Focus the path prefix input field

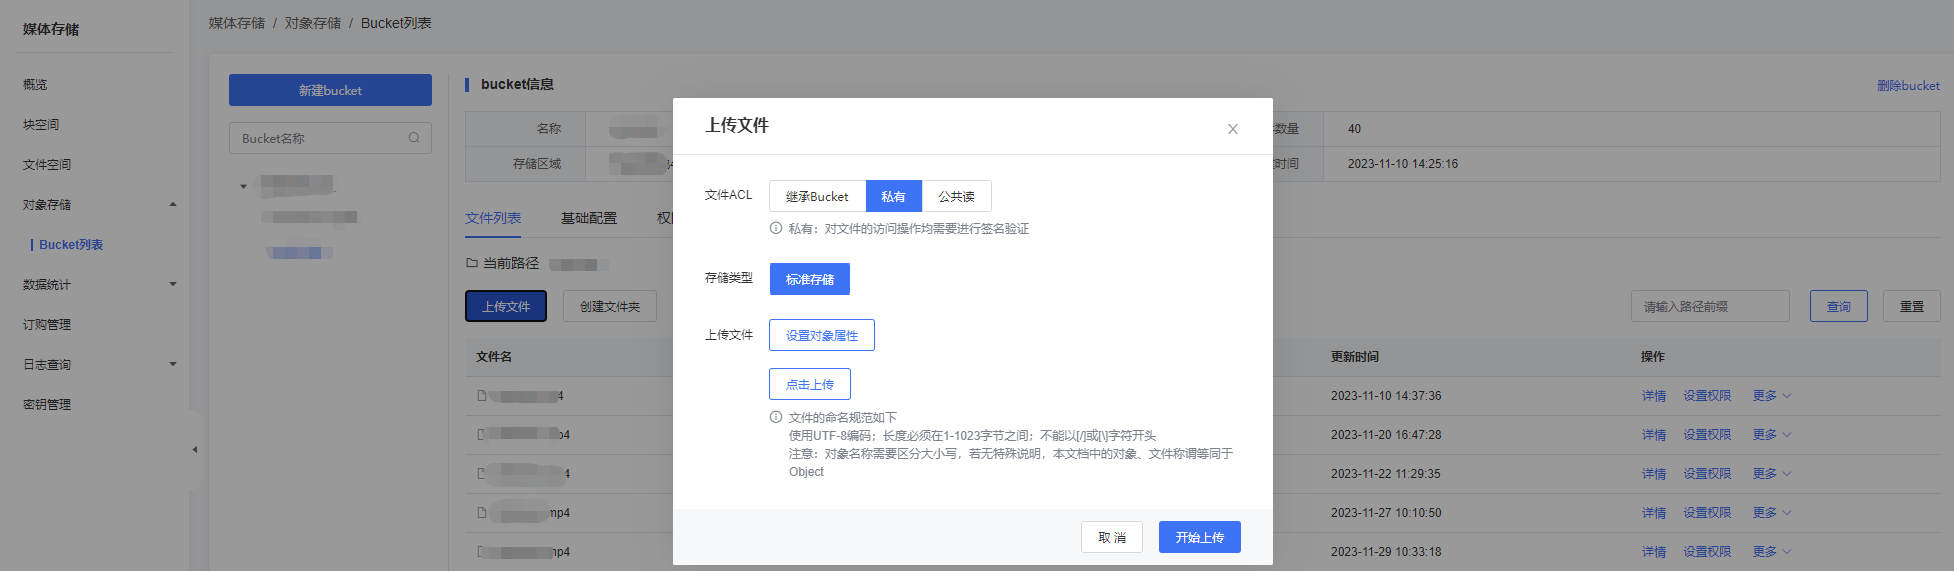coord(1709,307)
